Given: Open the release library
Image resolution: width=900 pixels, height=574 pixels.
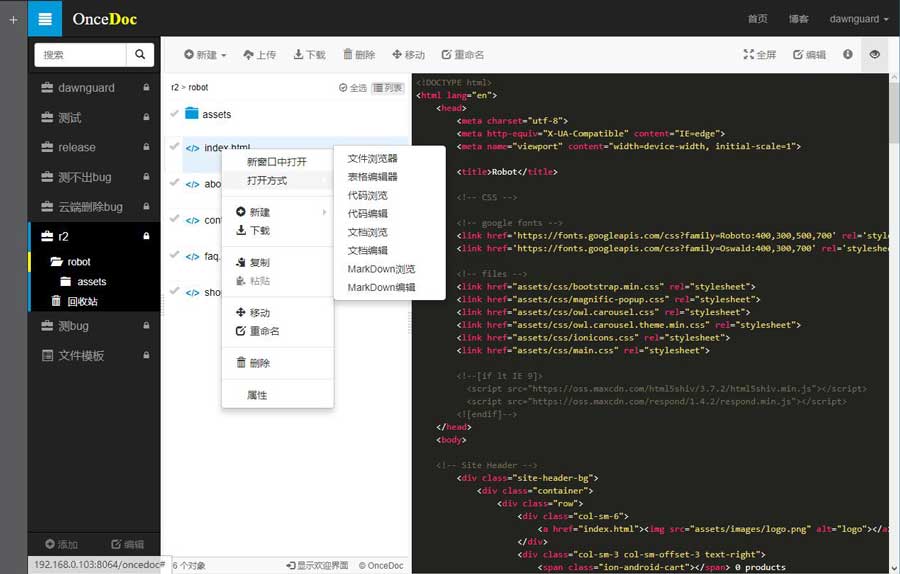Looking at the screenshot, I should click(x=76, y=147).
